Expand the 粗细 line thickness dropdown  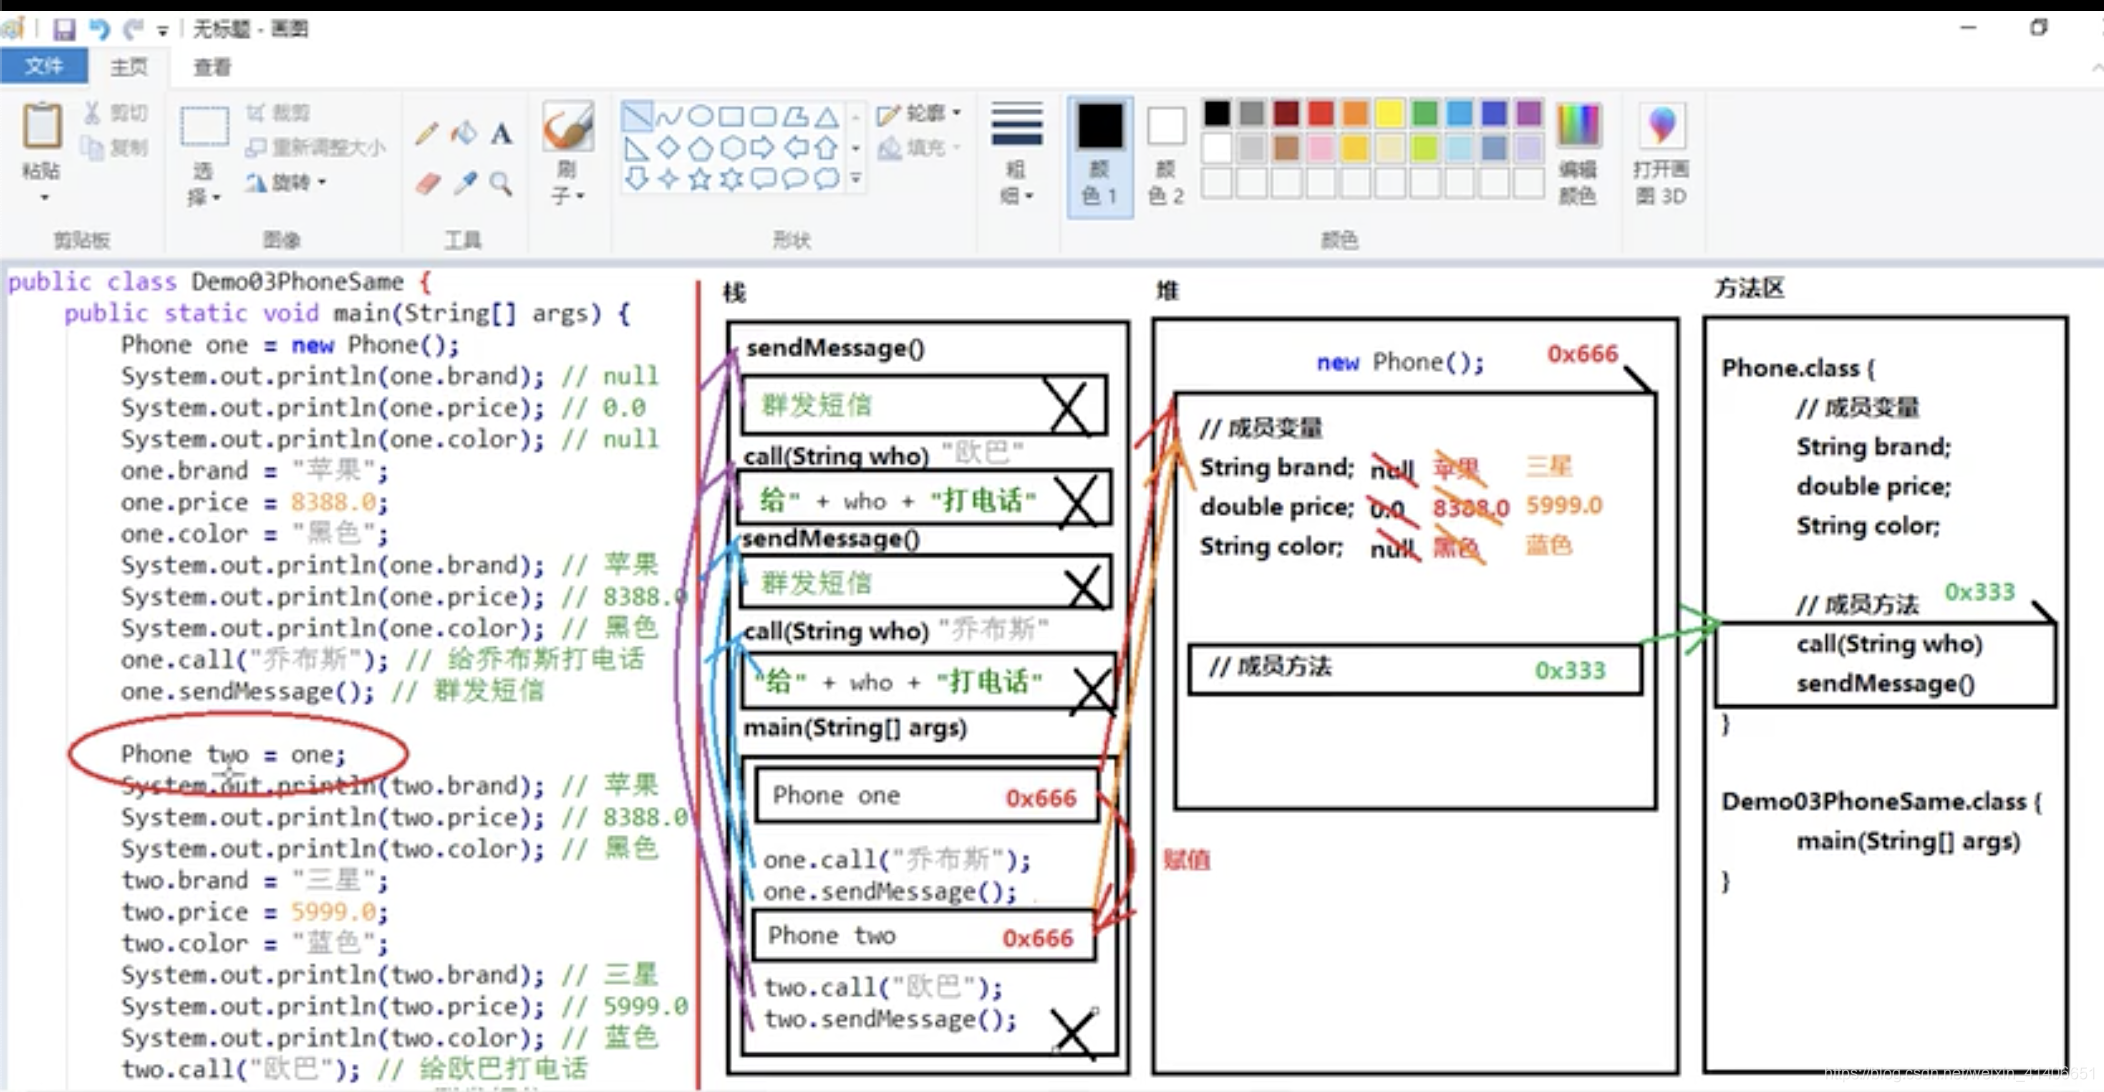tap(1016, 155)
